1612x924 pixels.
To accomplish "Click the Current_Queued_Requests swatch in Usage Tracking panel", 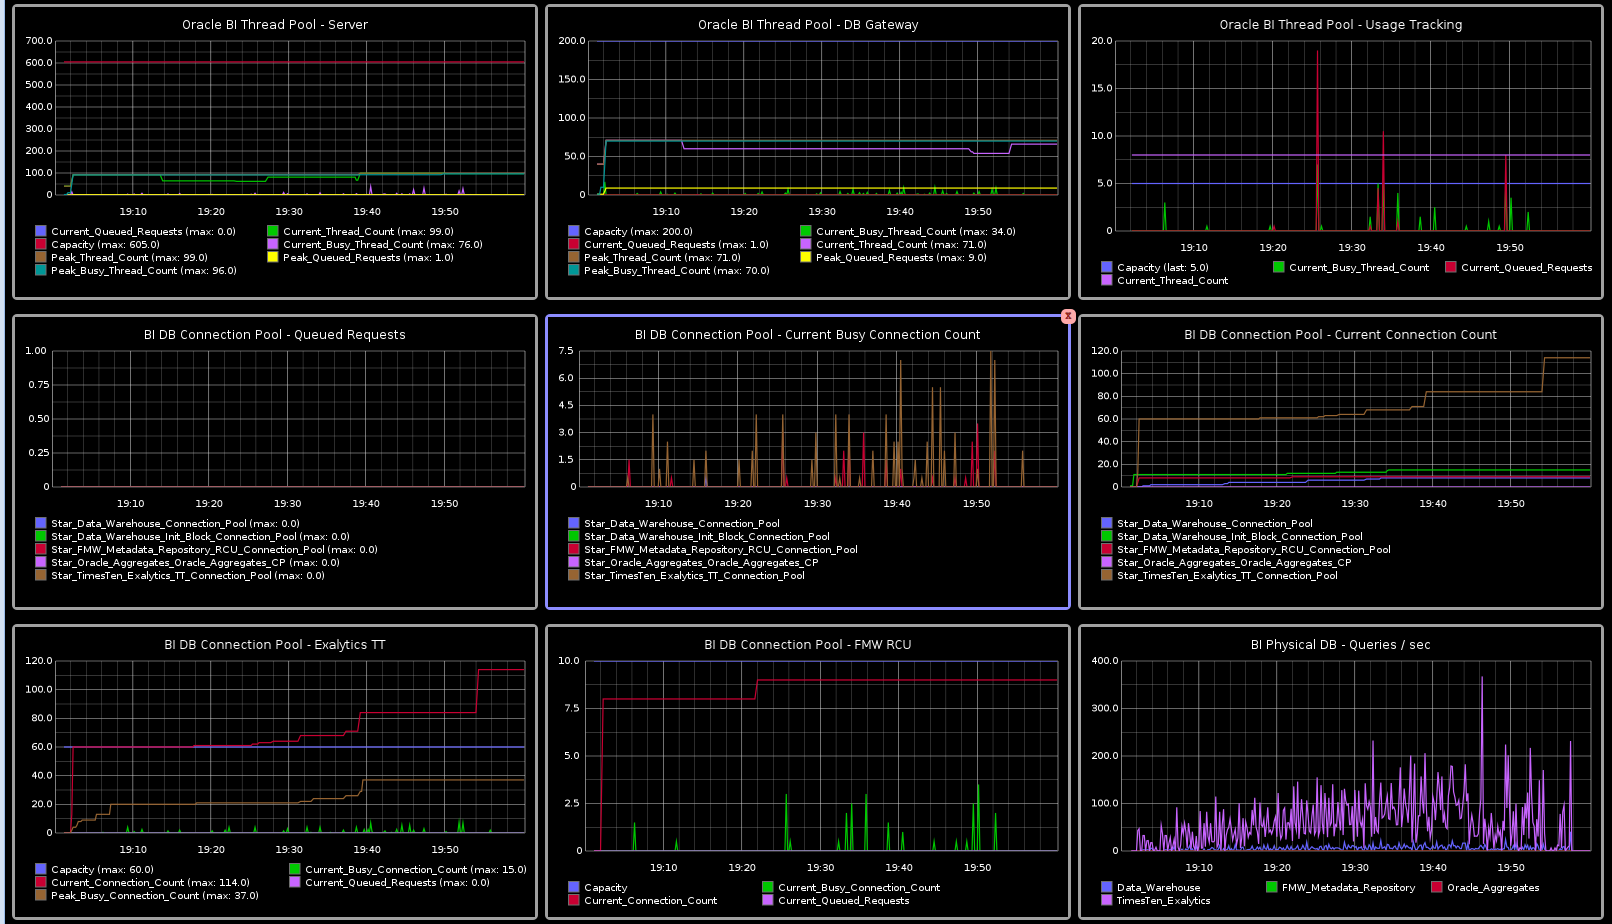I will coord(1450,267).
